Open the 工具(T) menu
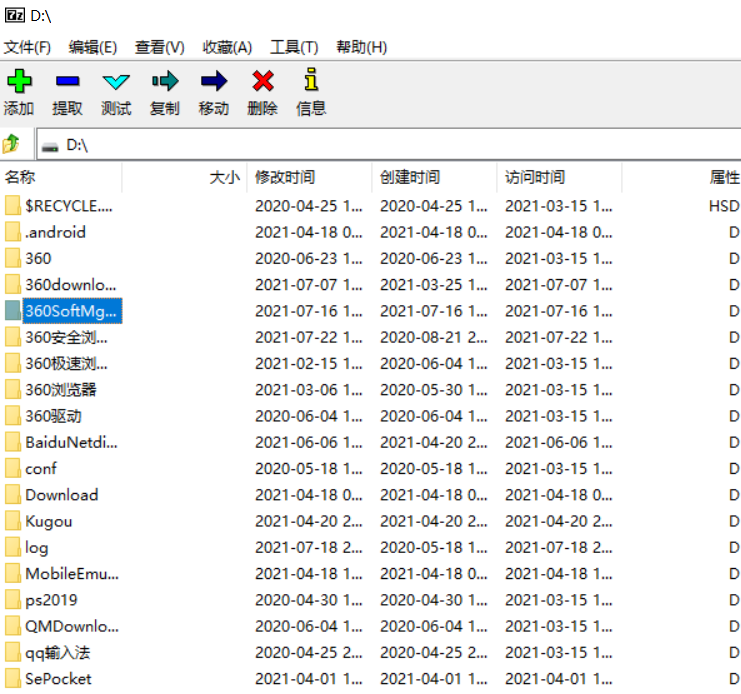The width and height of the screenshot is (741, 694). (294, 47)
